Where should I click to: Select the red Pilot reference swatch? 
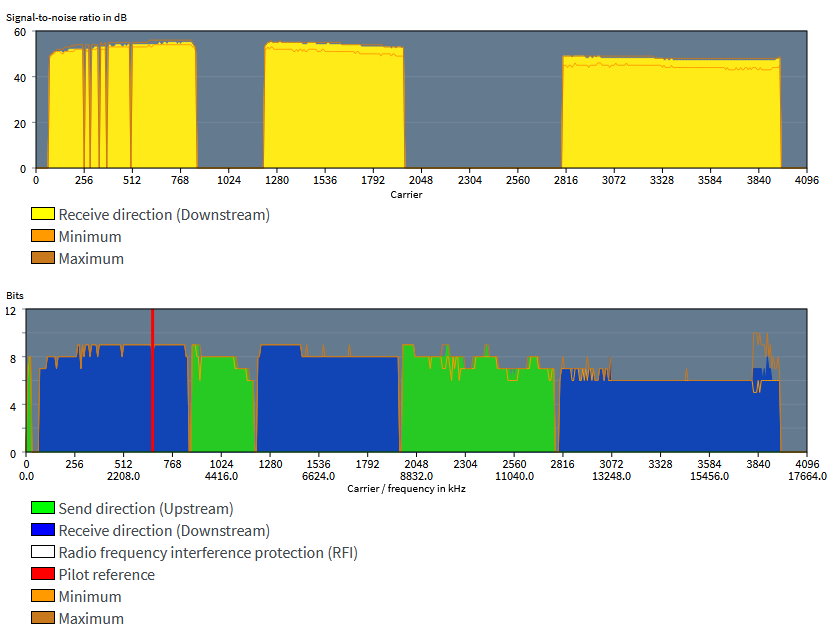43,575
